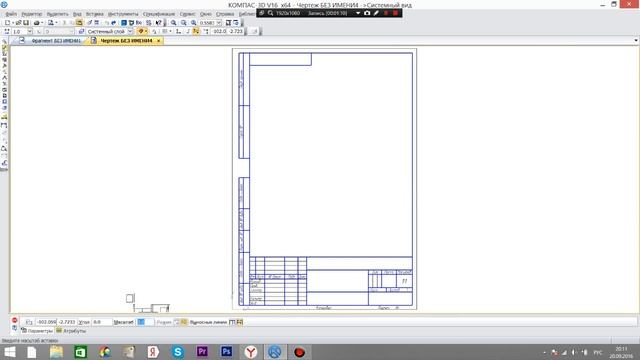The image size is (640, 360).
Task: Switch to the Атрибуты tab
Action: [71, 331]
